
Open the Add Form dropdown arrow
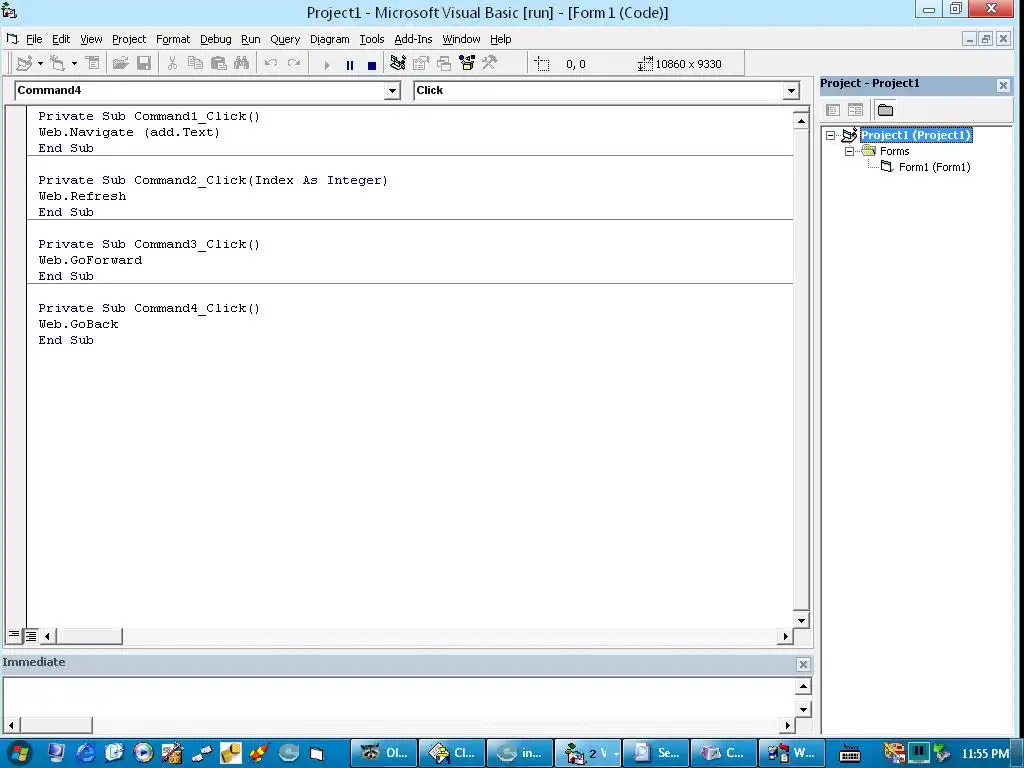pyautogui.click(x=74, y=63)
